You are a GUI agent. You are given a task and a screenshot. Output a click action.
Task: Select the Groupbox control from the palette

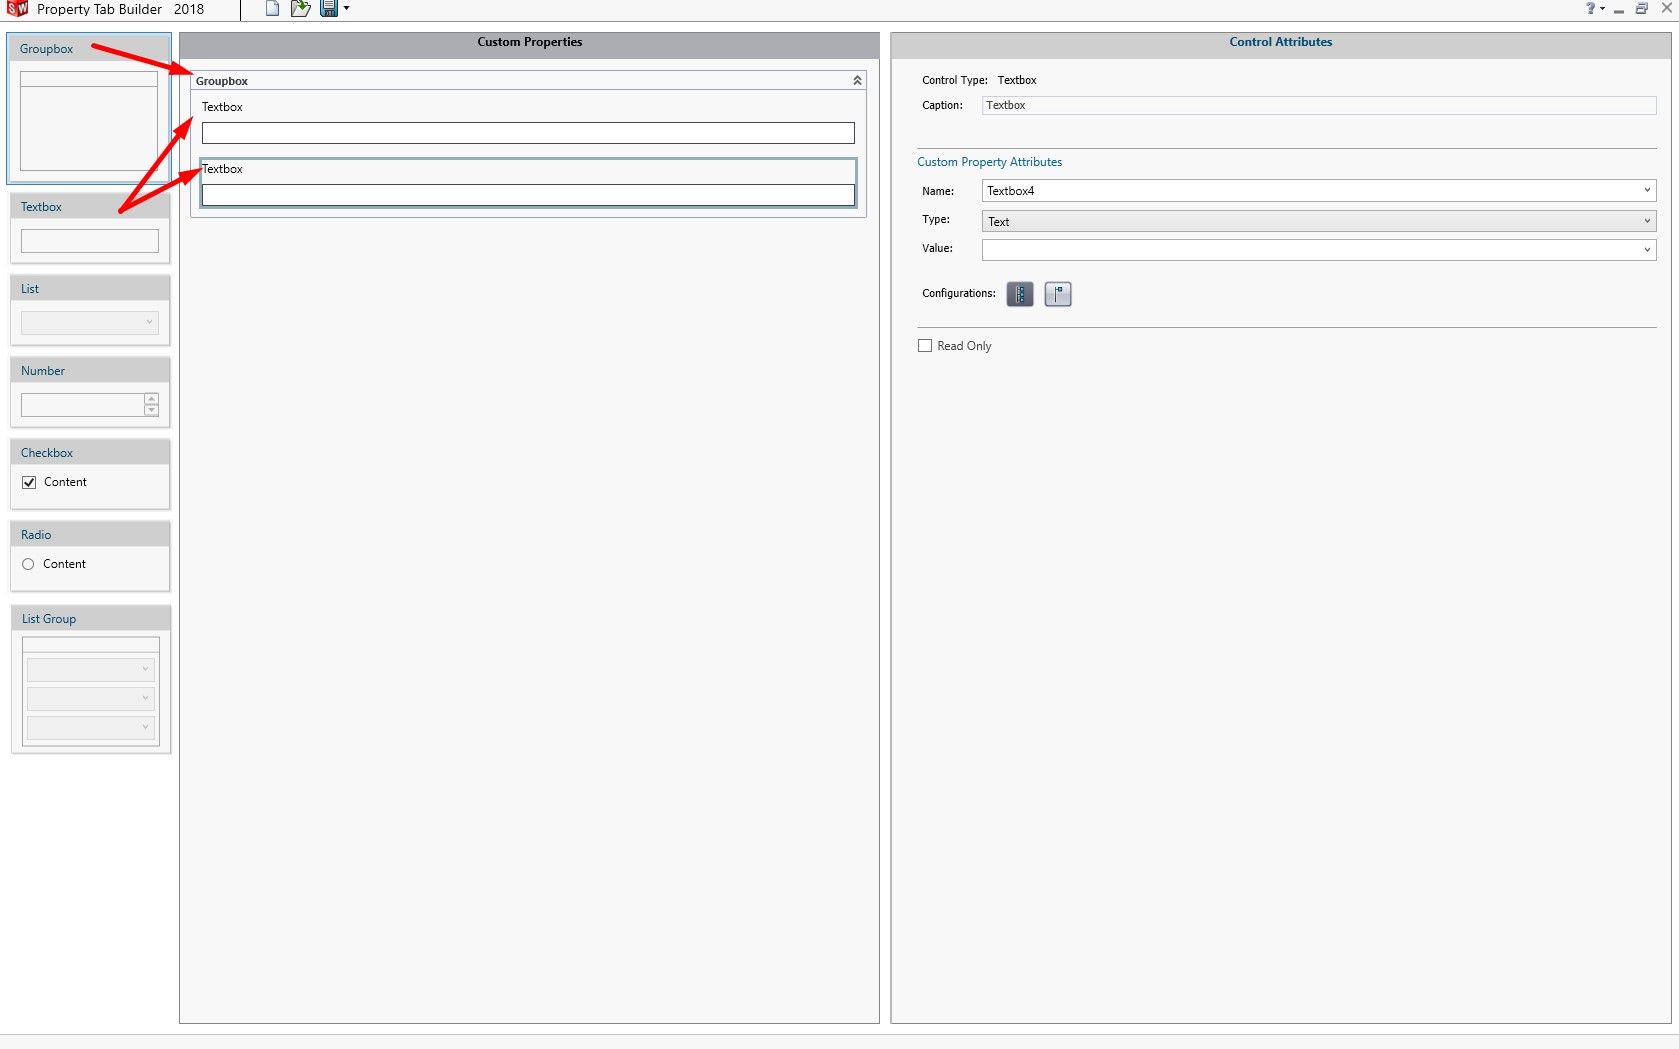click(x=88, y=110)
